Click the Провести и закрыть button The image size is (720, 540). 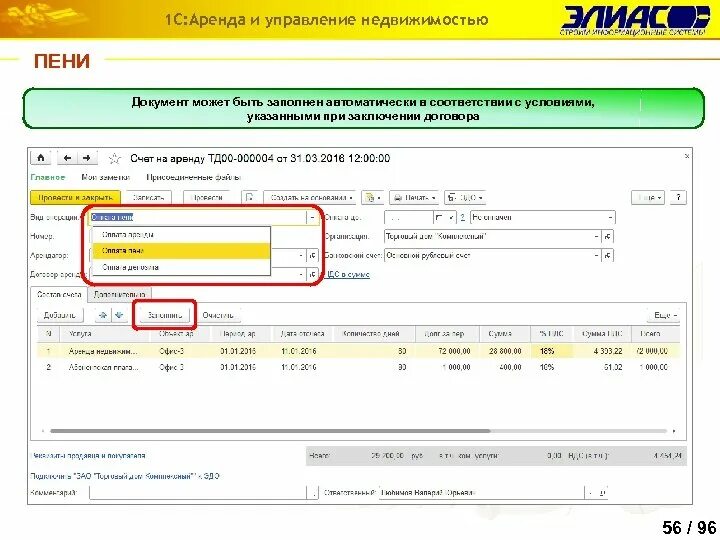(x=75, y=197)
